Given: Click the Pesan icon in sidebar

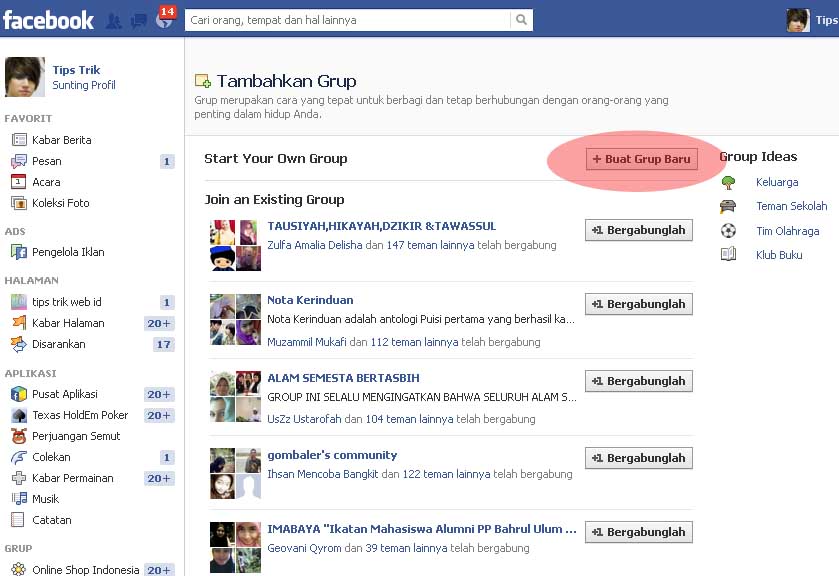Looking at the screenshot, I should tap(19, 161).
